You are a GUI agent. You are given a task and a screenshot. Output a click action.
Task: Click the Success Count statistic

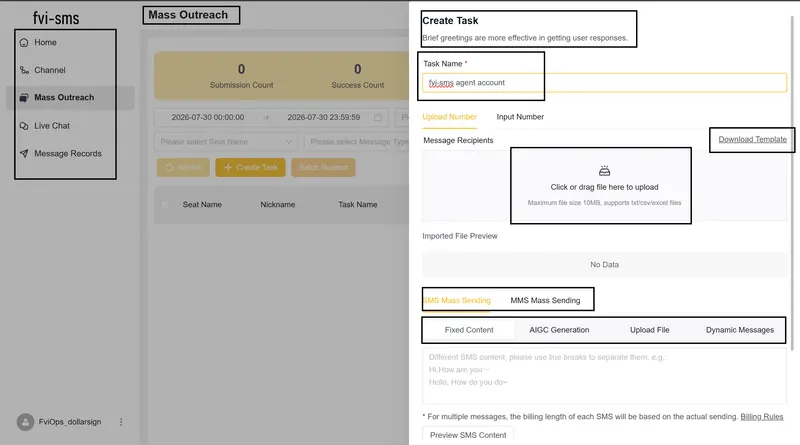358,76
